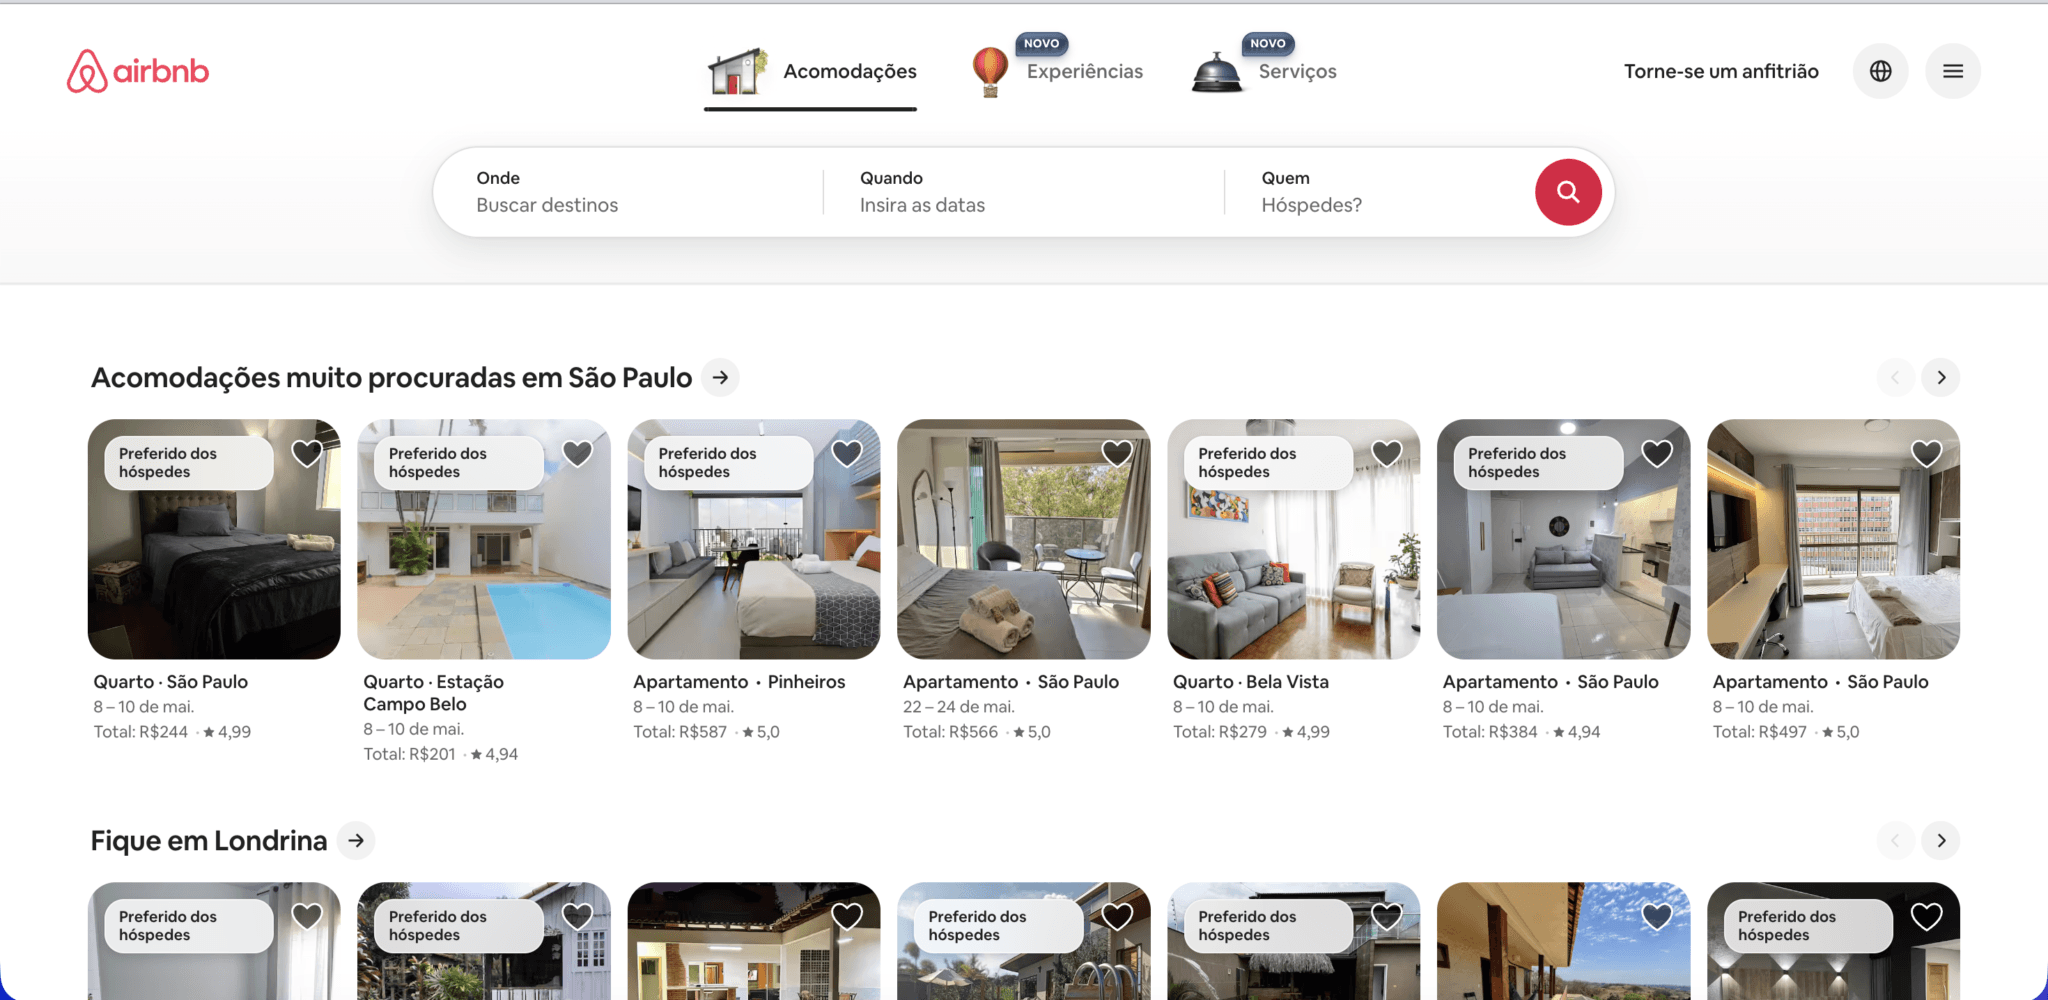This screenshot has width=2048, height=1000.
Task: Favorite the Apartamento · São Paulo R$497 listing
Action: pyautogui.click(x=1927, y=453)
